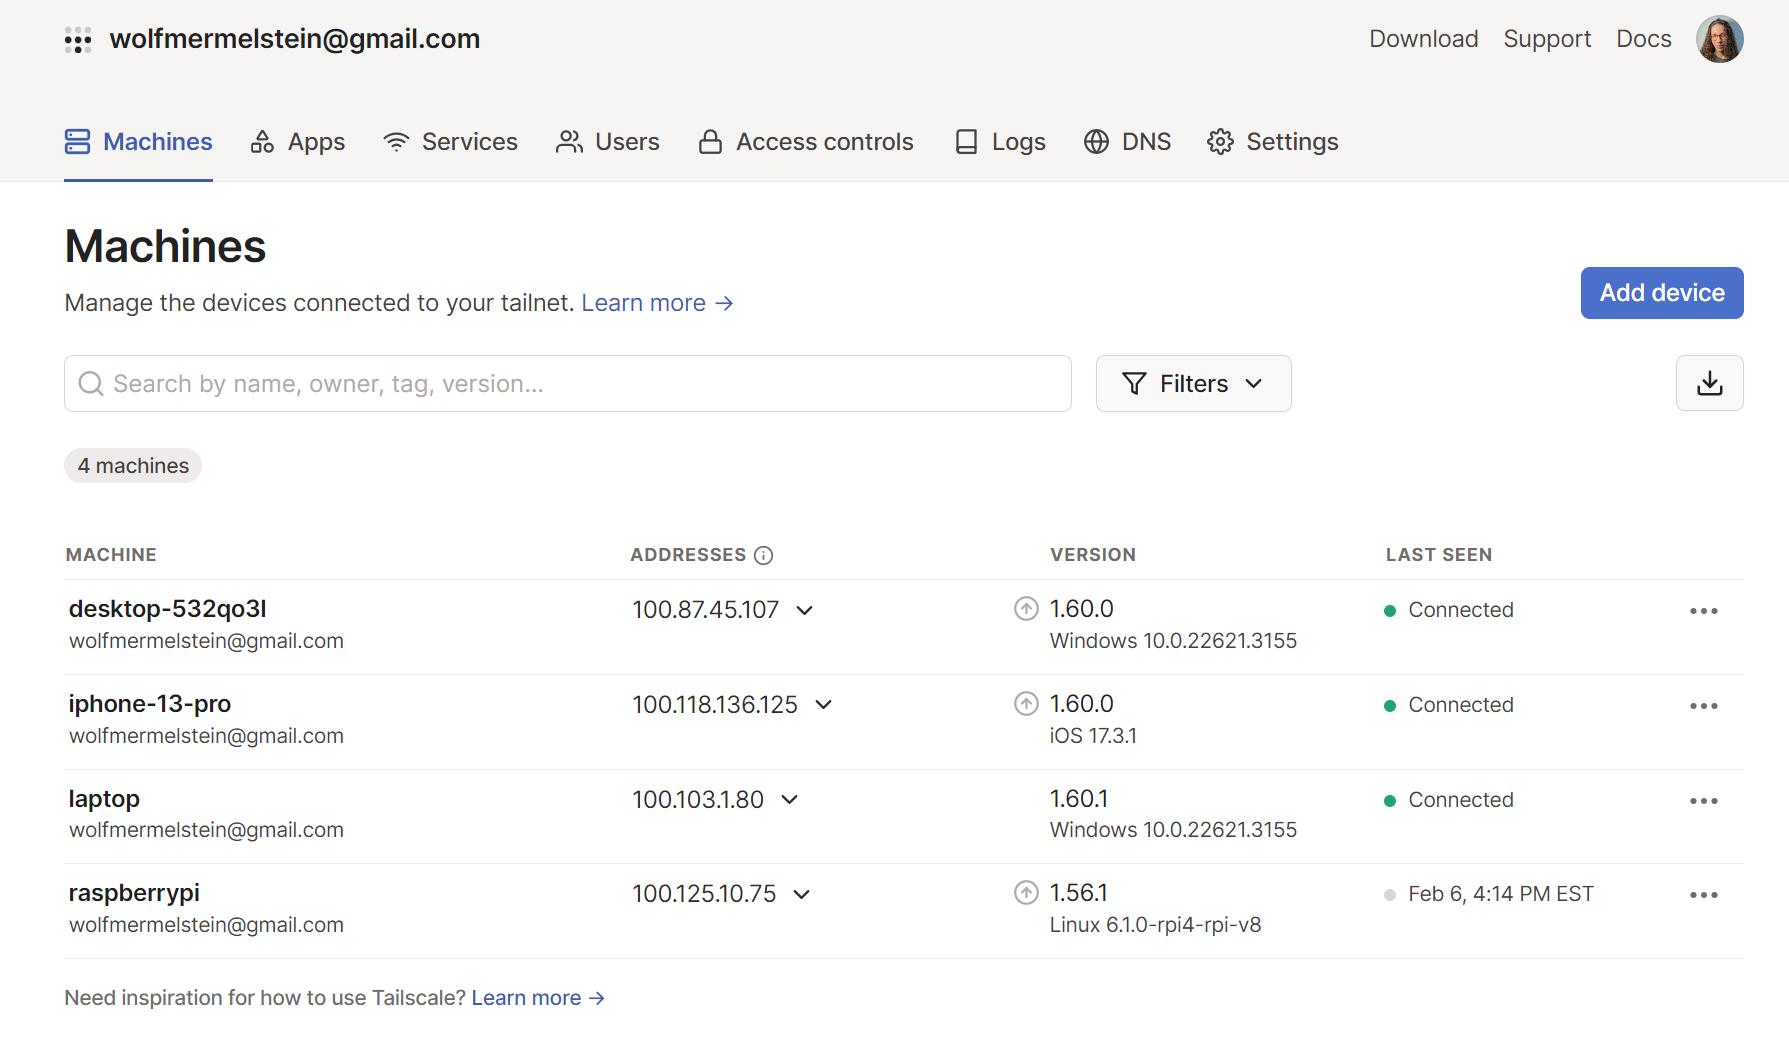Click update-available icon for raspberrypi
Image resolution: width=1789 pixels, height=1051 pixels.
[1026, 893]
